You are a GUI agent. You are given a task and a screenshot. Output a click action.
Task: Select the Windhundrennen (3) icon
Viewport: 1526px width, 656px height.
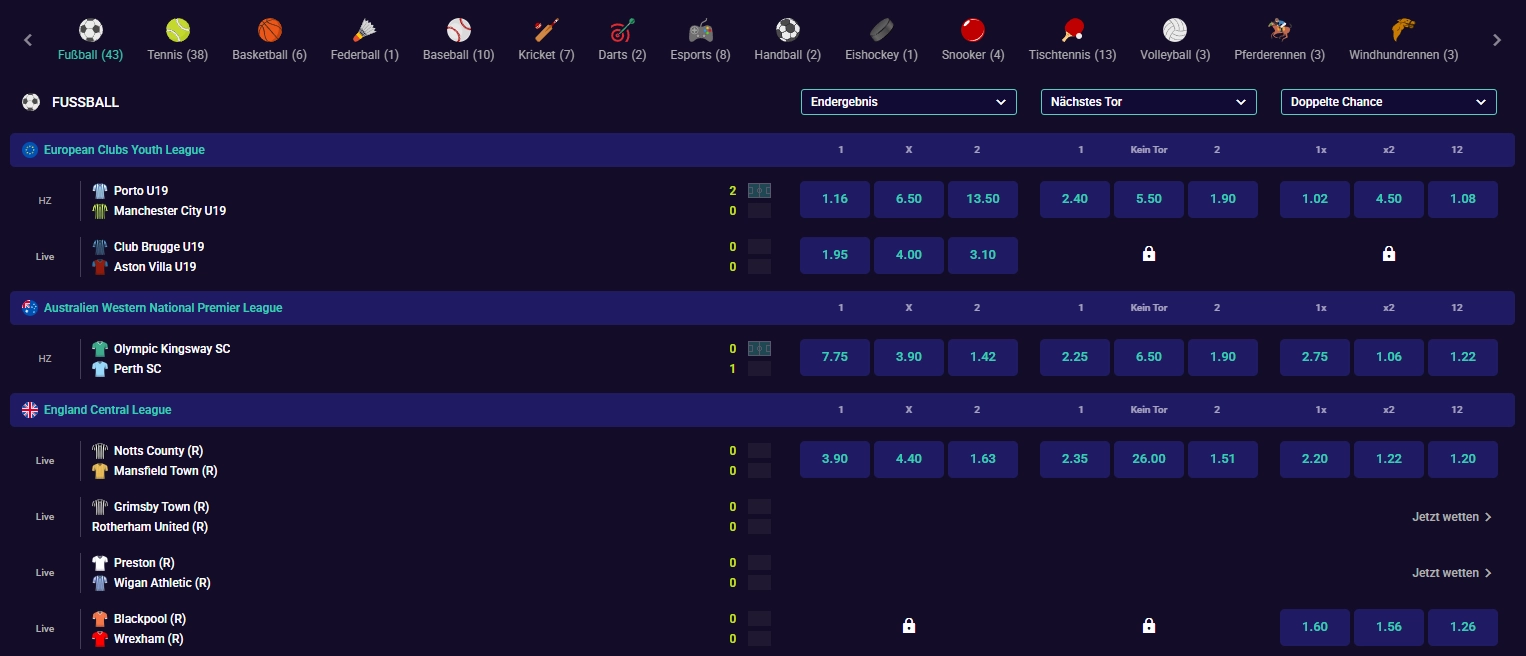(x=1403, y=29)
